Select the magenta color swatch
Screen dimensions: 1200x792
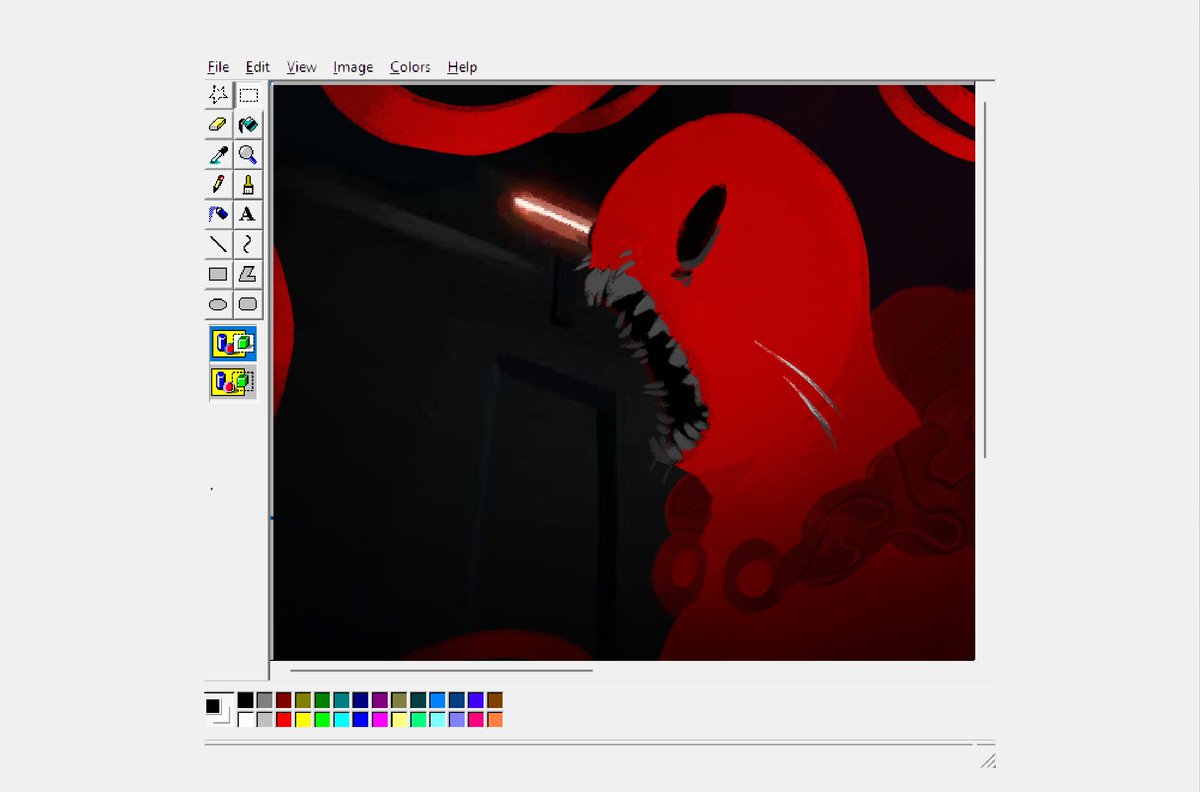pos(380,719)
